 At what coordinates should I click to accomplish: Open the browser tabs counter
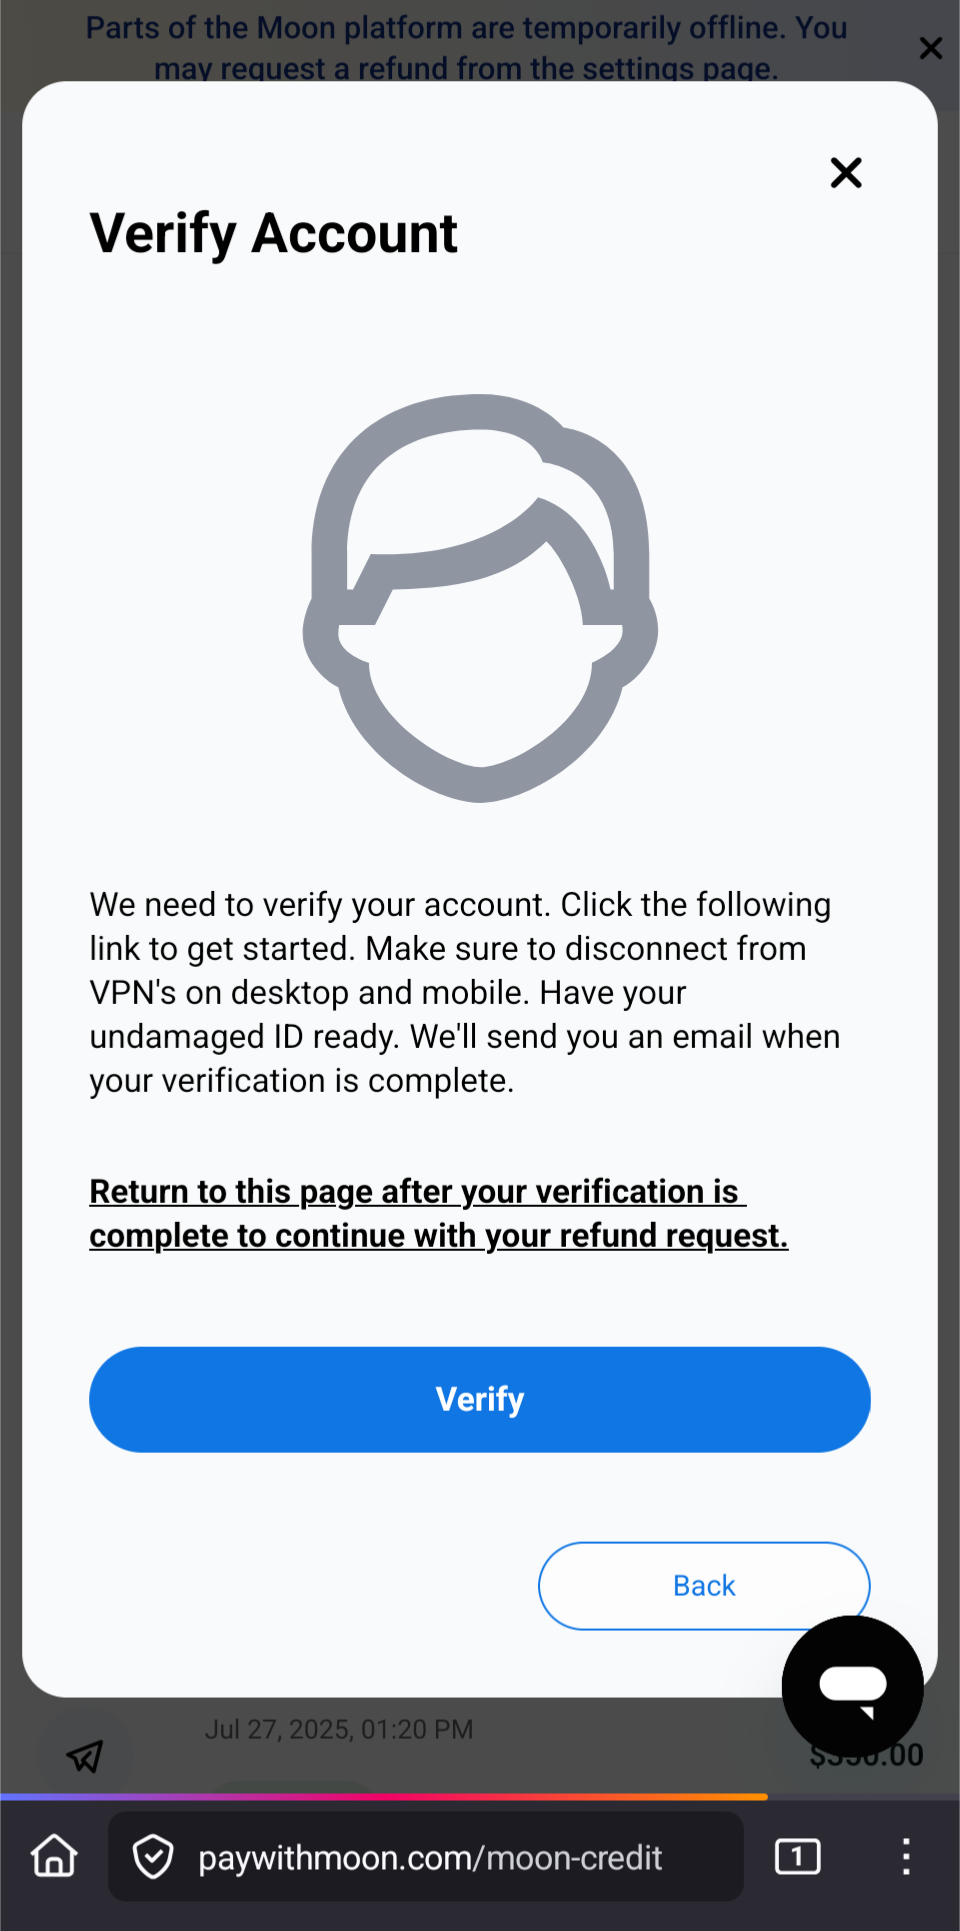[797, 1857]
